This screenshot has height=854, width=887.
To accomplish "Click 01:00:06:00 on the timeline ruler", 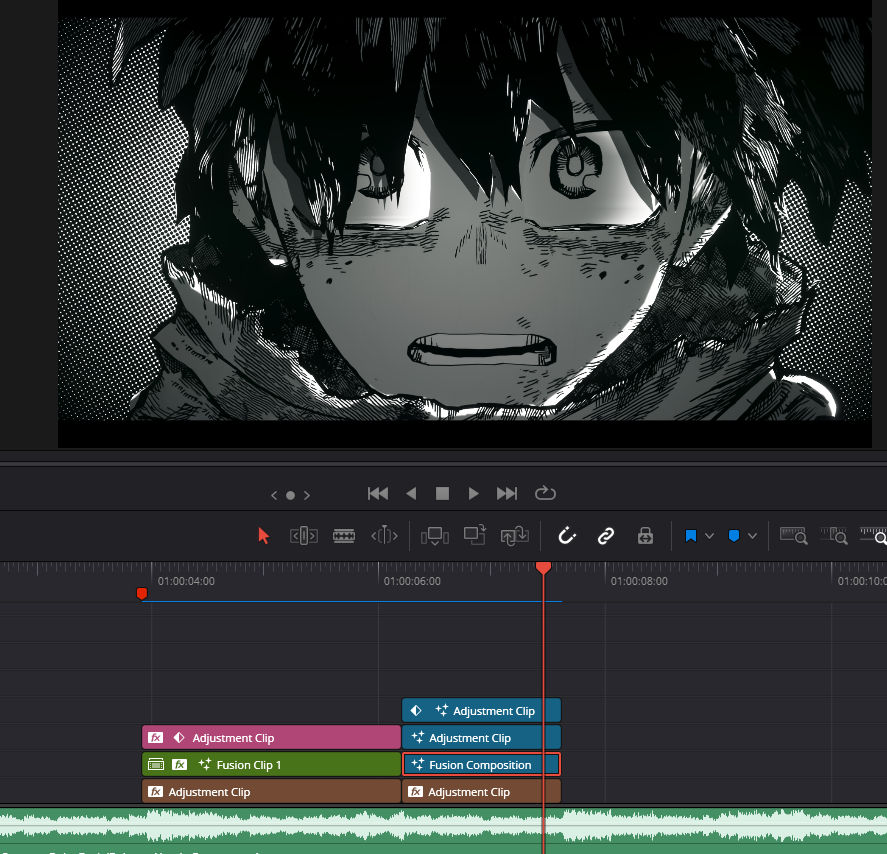I will [412, 581].
